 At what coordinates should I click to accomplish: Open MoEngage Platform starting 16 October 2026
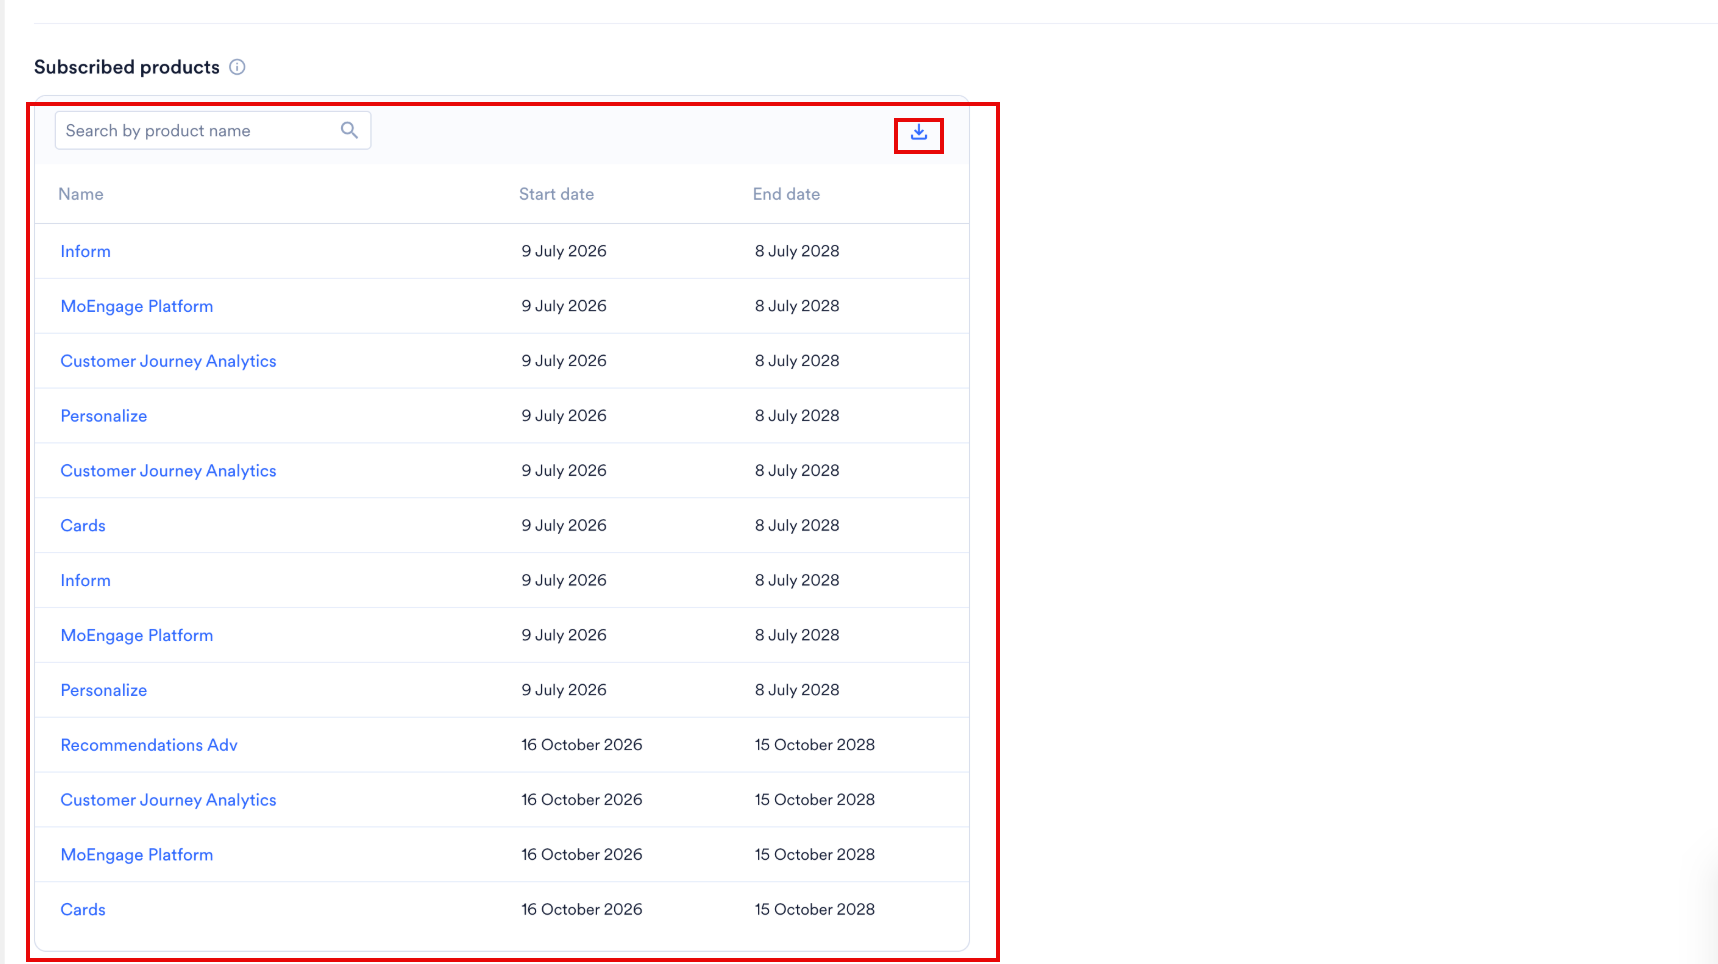pyautogui.click(x=137, y=855)
